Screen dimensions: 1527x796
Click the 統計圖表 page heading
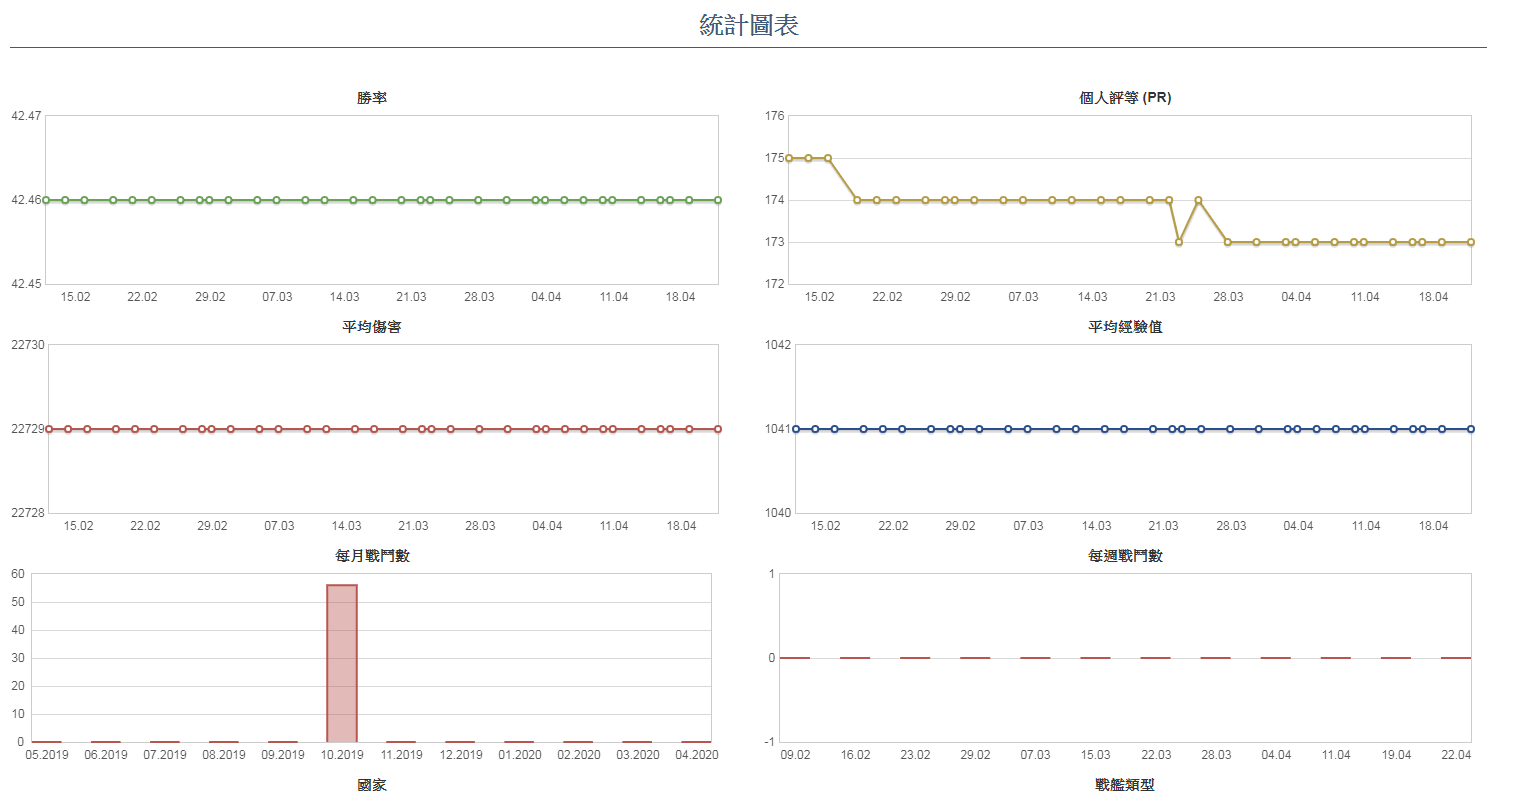pos(749,25)
